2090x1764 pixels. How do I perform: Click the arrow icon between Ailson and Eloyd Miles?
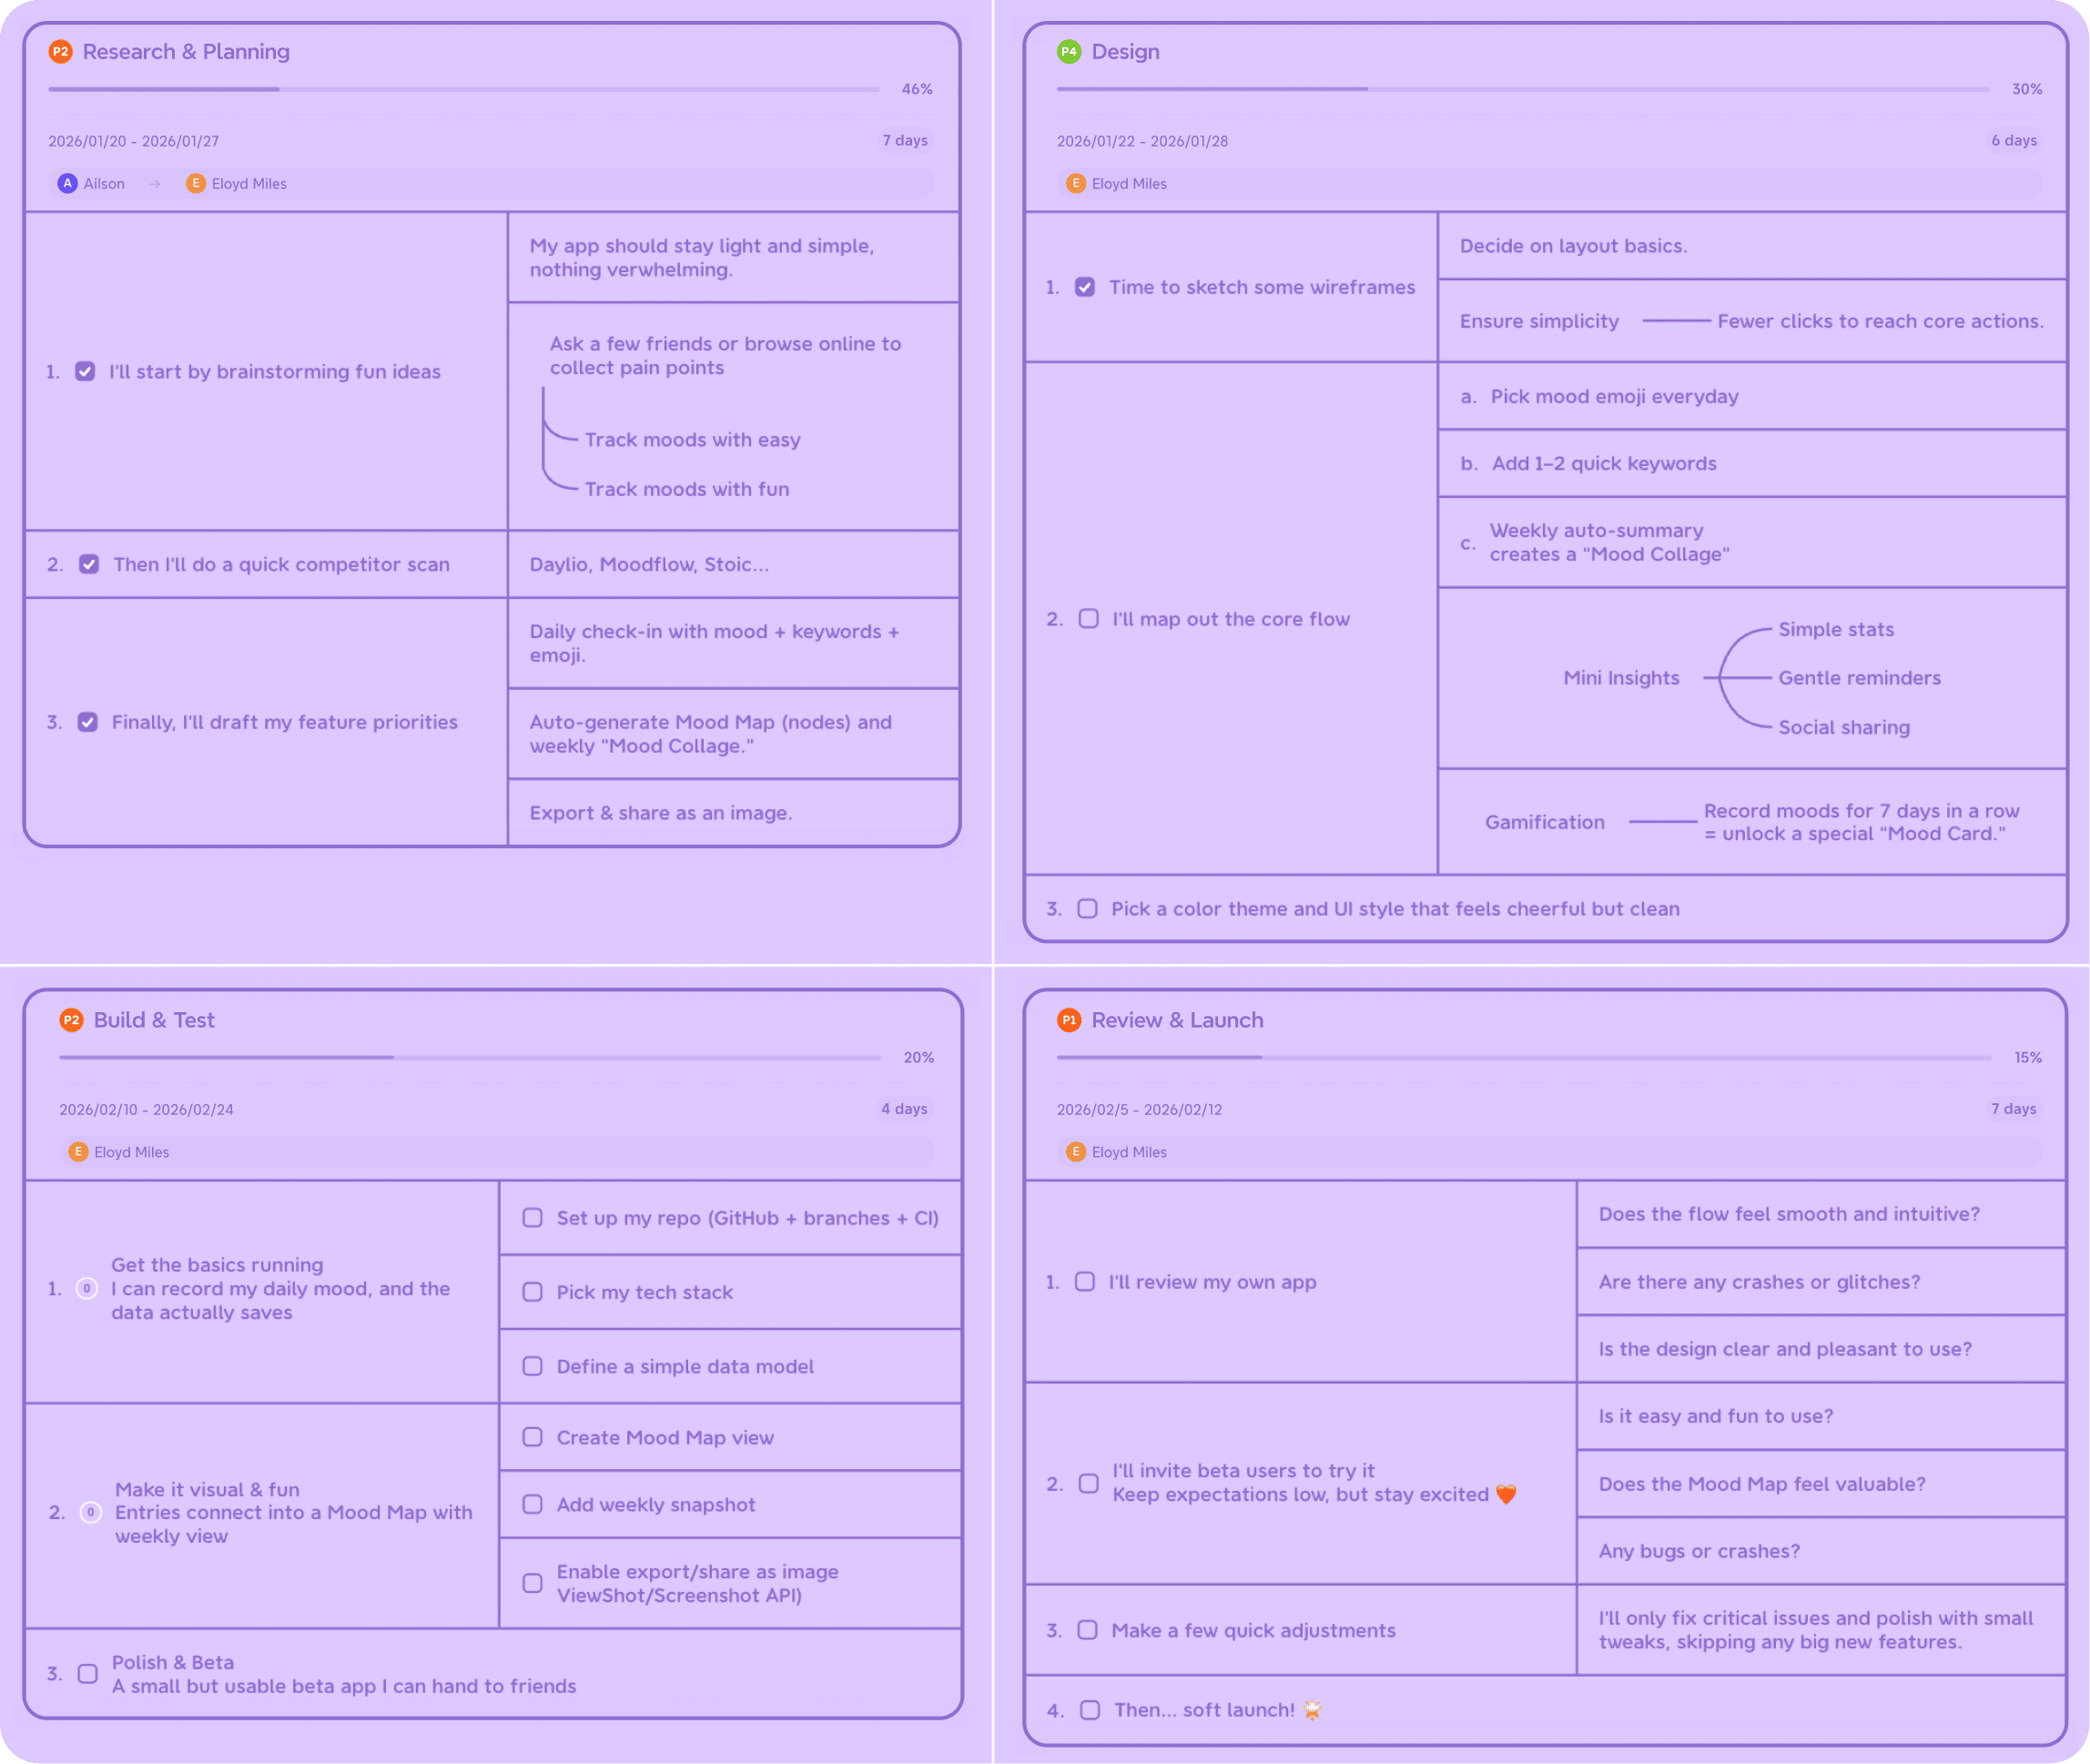click(x=155, y=183)
